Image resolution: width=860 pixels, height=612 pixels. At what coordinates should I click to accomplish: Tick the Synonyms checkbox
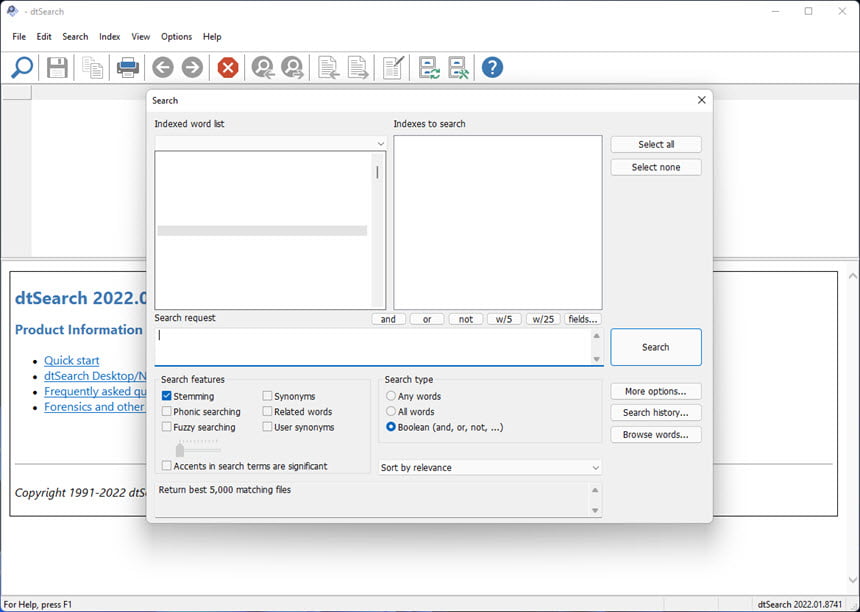[x=267, y=395]
